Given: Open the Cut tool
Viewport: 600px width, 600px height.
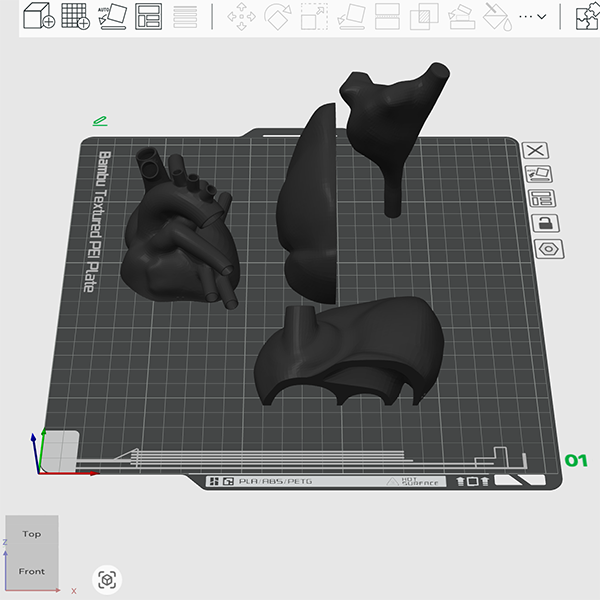Looking at the screenshot, I should (388, 16).
